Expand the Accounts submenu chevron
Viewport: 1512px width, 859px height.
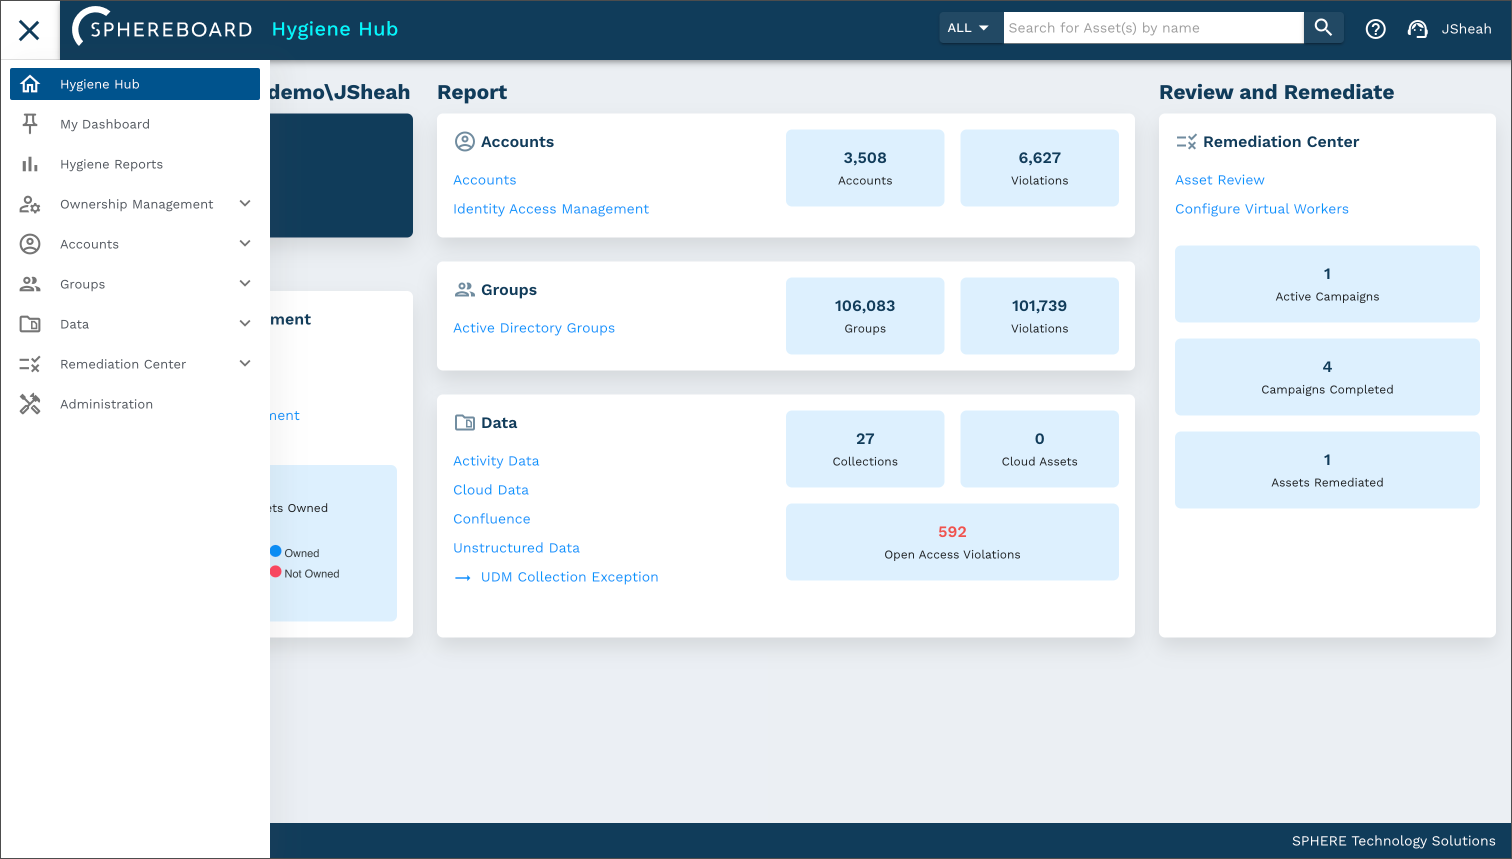click(245, 244)
